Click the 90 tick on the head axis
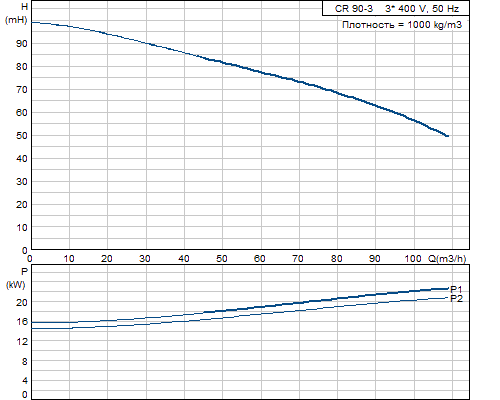The height and width of the screenshot is (400, 500). click(22, 44)
